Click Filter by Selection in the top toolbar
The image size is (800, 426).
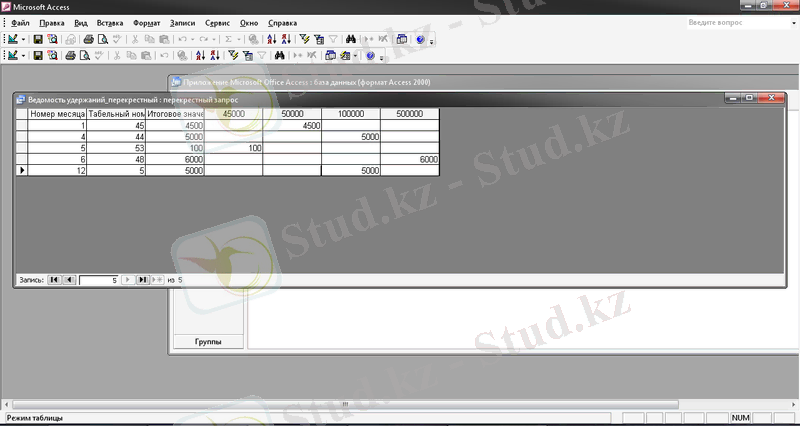click(305, 39)
